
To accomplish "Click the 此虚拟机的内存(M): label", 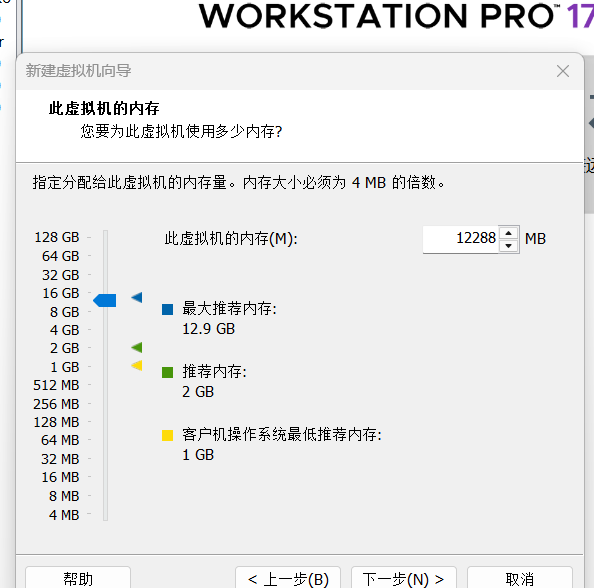I will 231,239.
